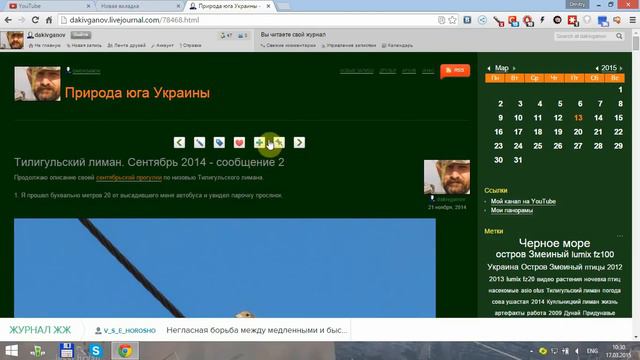Viewport: 640px width, 360px height.
Task: Open the Chrome hamburger menu
Action: 633,20
